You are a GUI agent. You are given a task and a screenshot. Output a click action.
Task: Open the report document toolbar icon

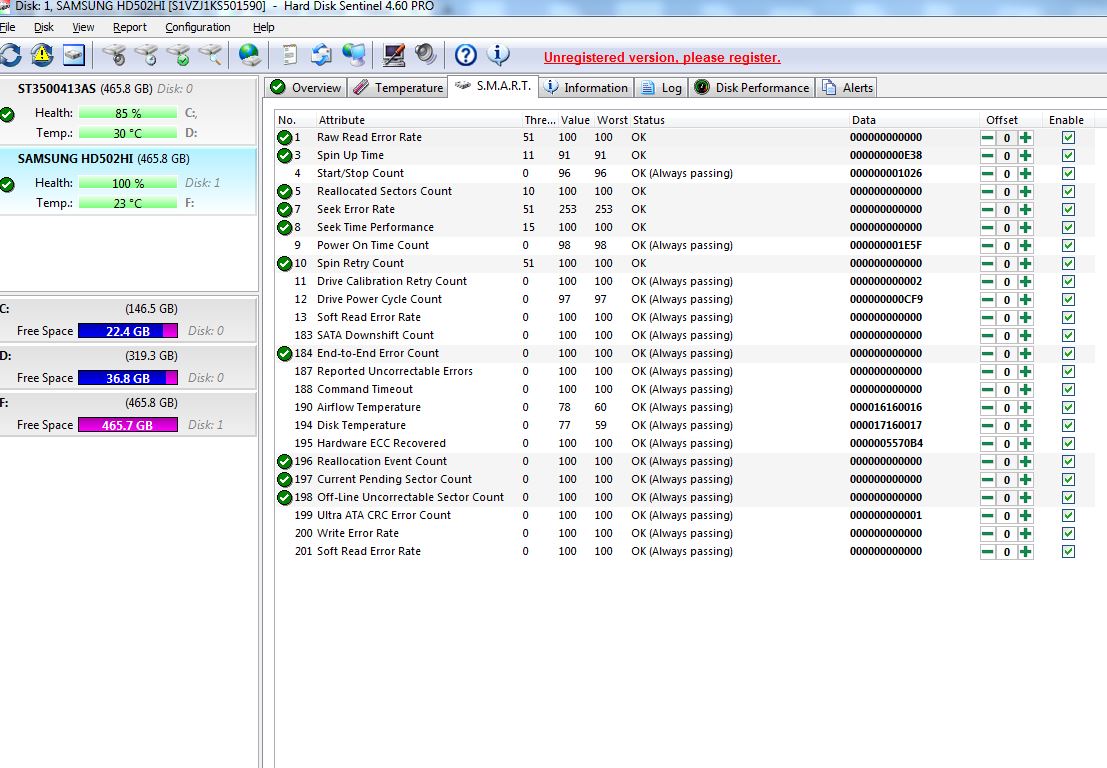pos(289,54)
